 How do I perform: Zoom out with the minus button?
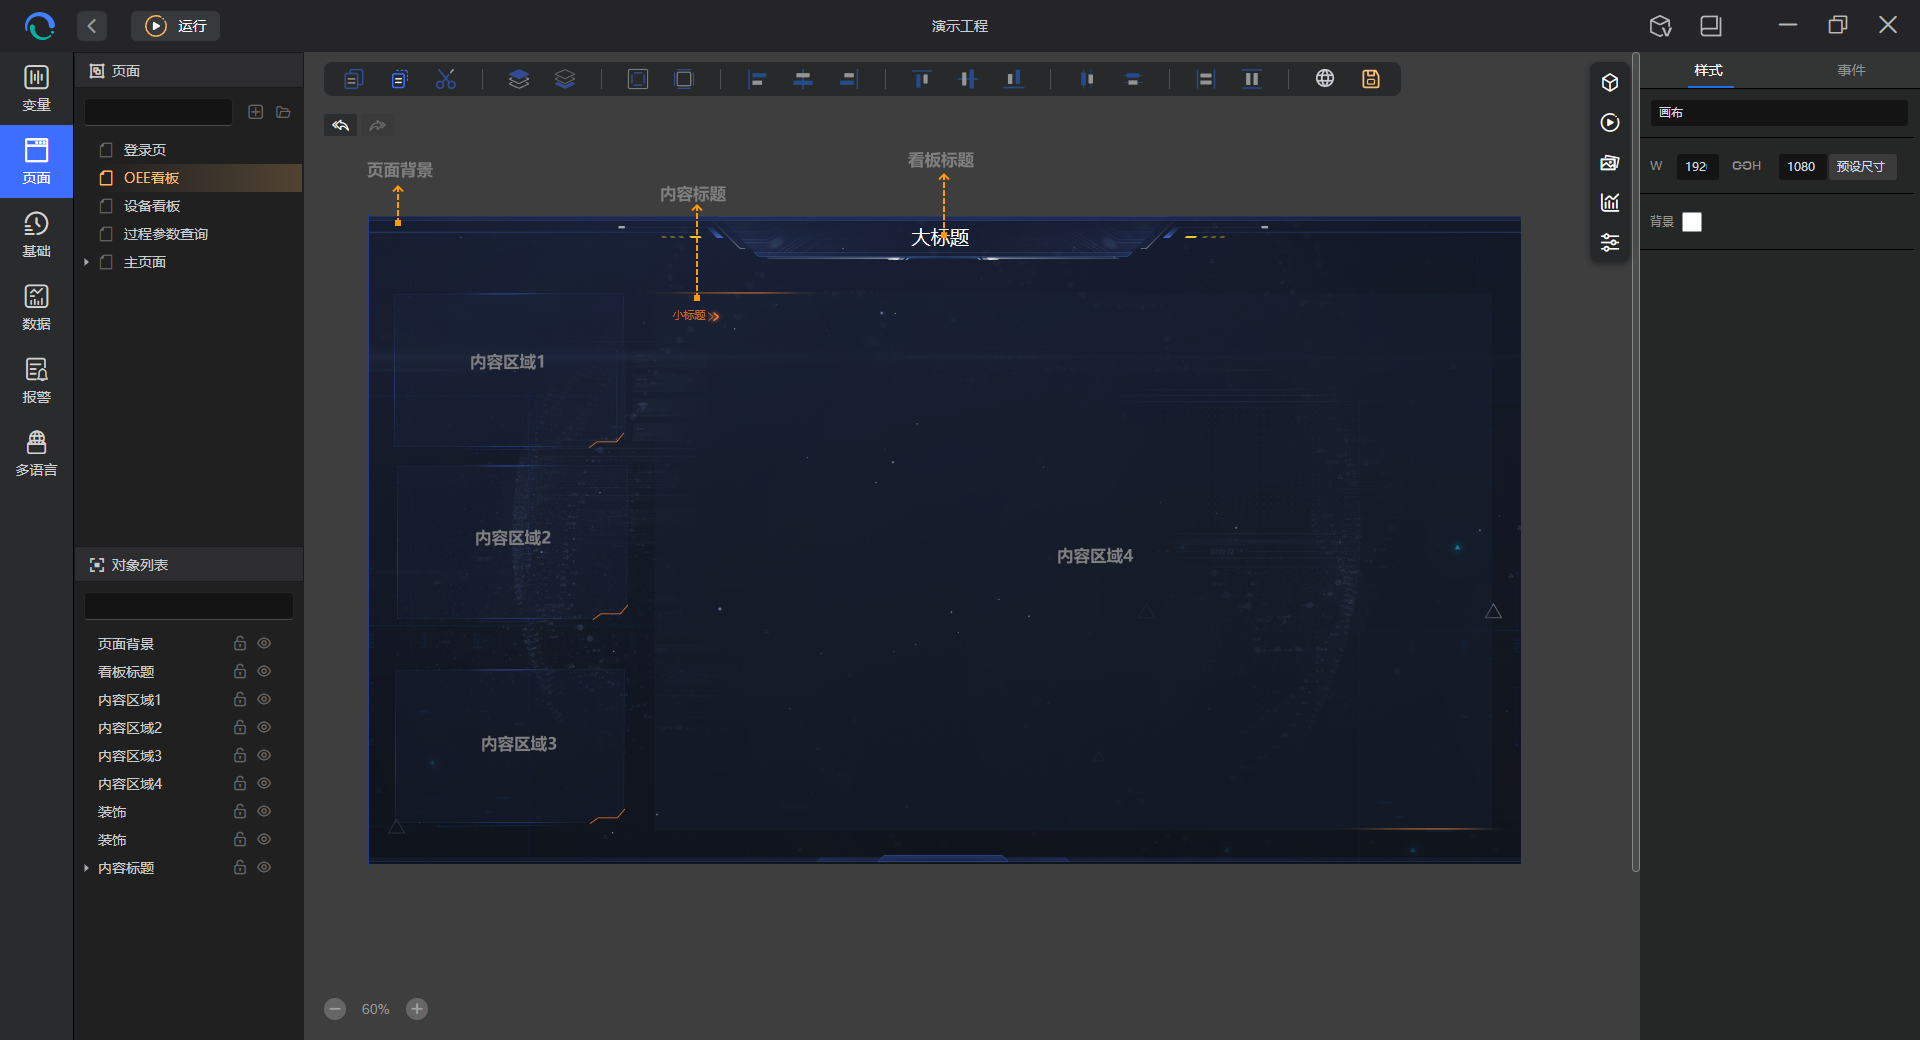335,1009
